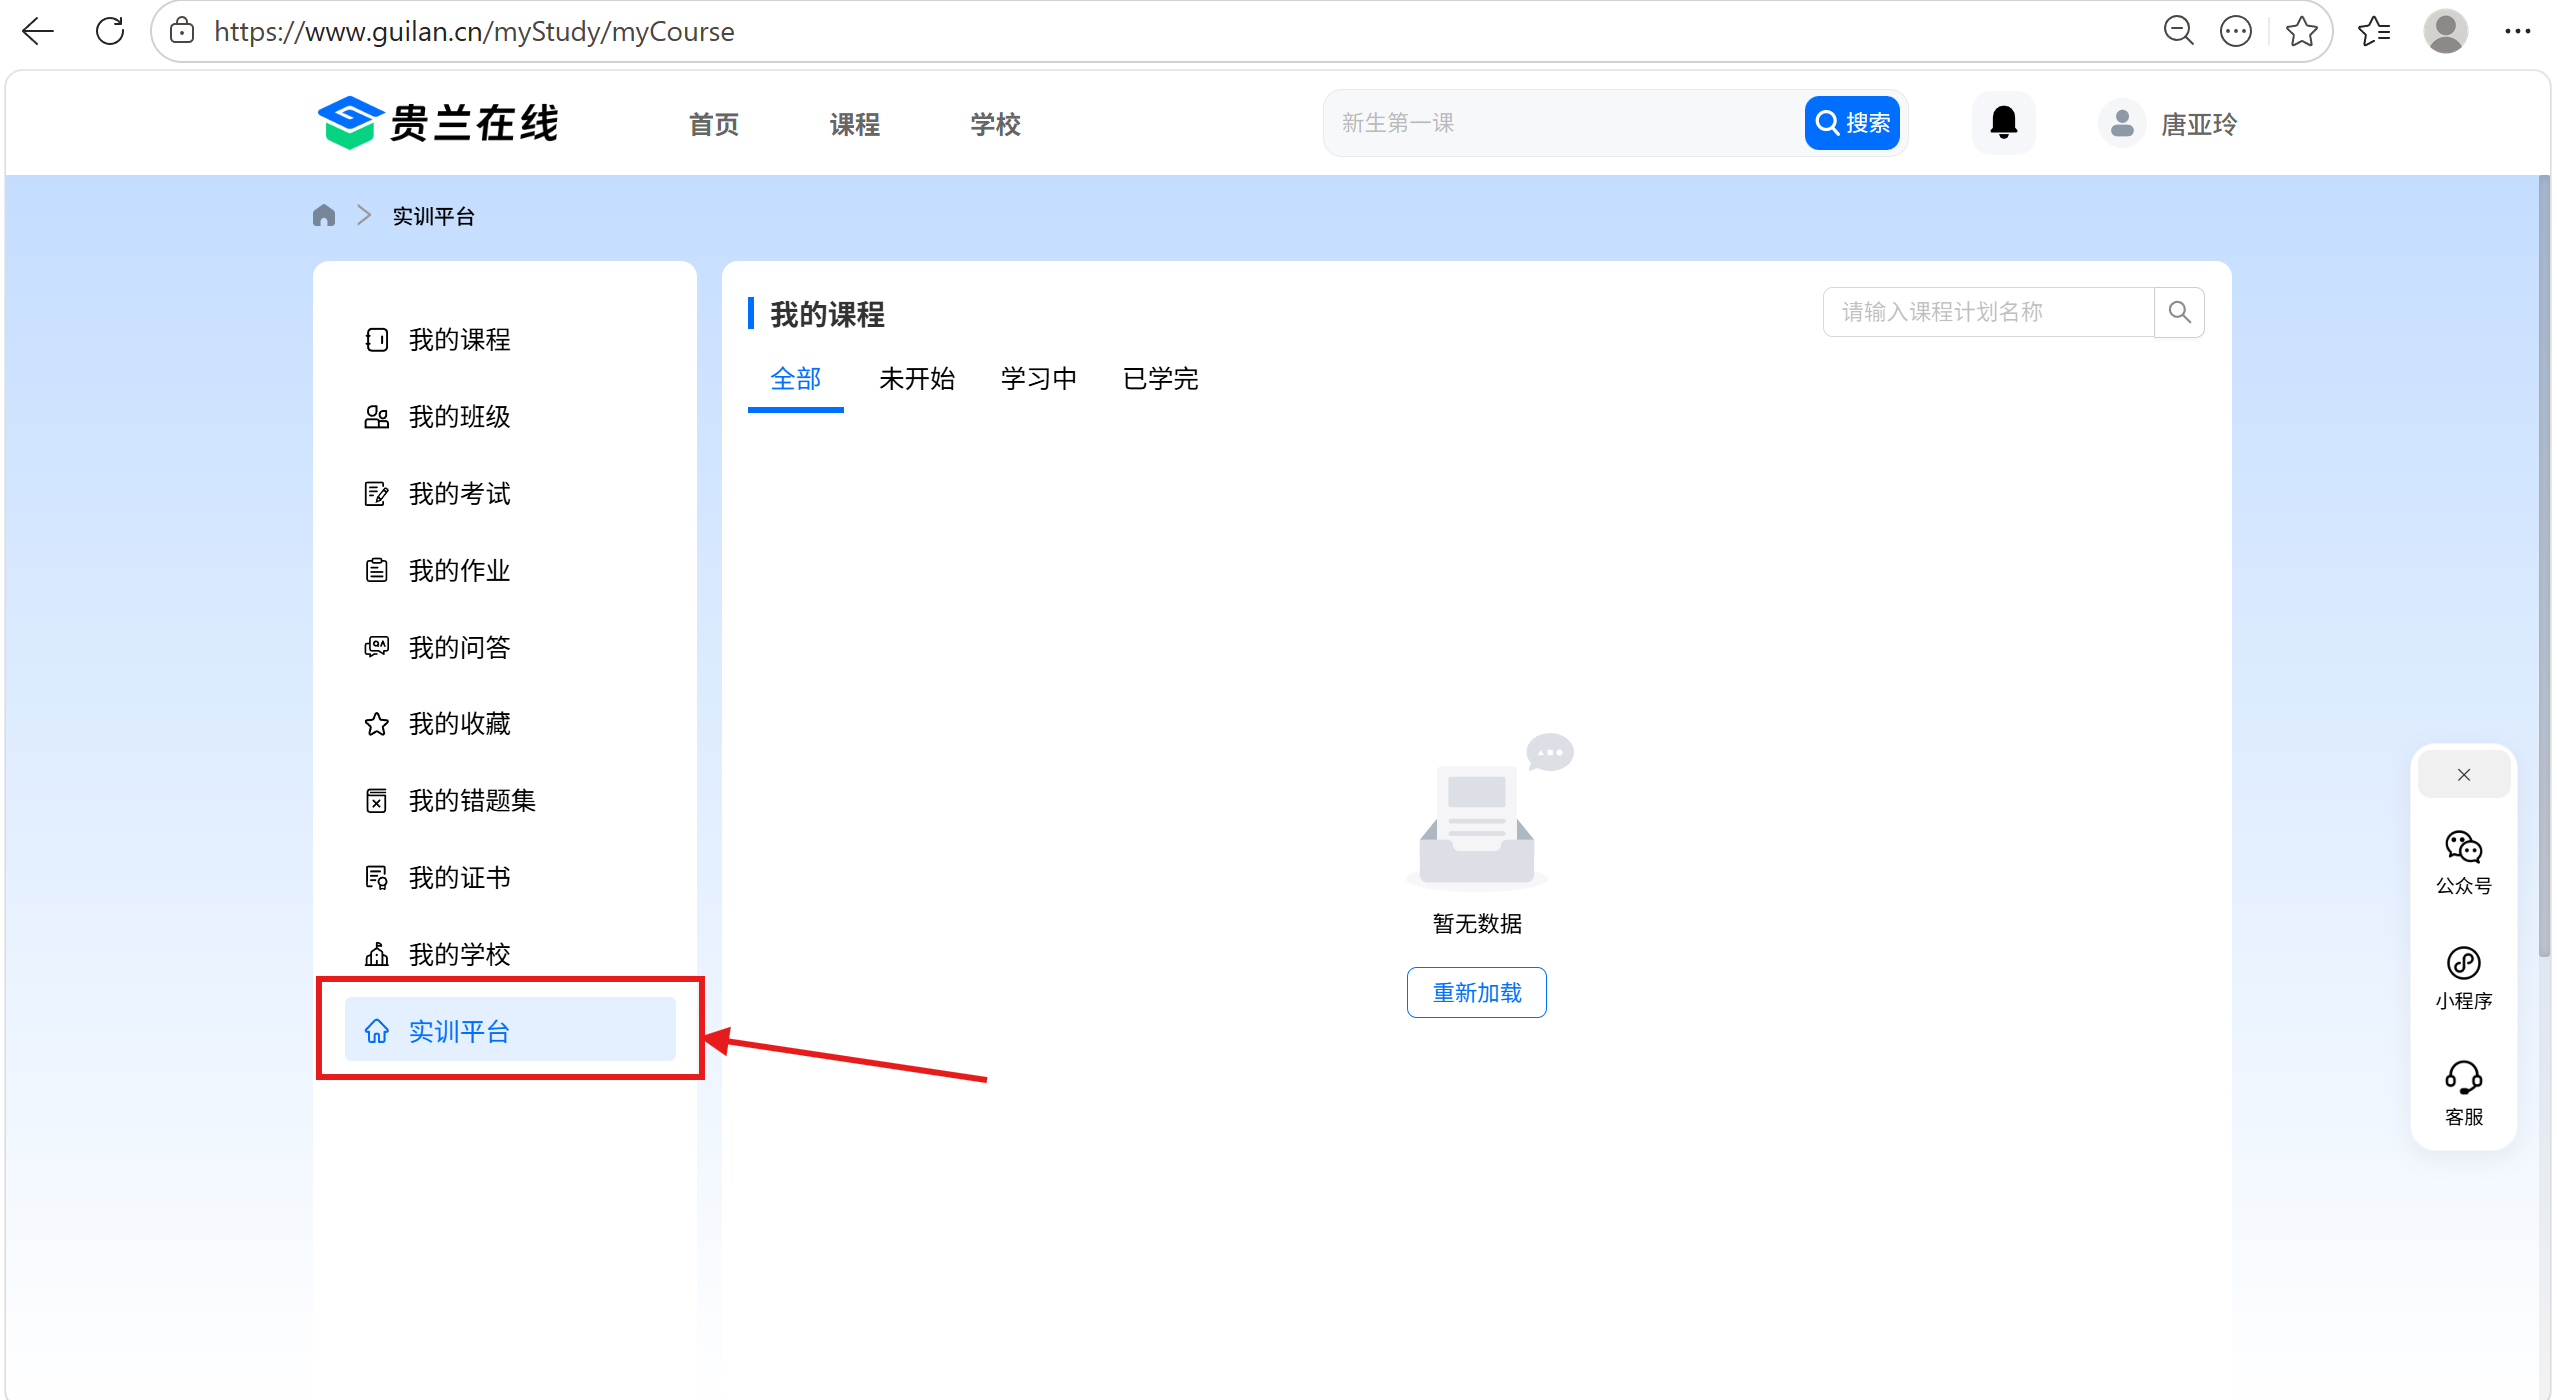The image size is (2557, 1400).
Task: Click browser refresh icon
Action: point(110,31)
